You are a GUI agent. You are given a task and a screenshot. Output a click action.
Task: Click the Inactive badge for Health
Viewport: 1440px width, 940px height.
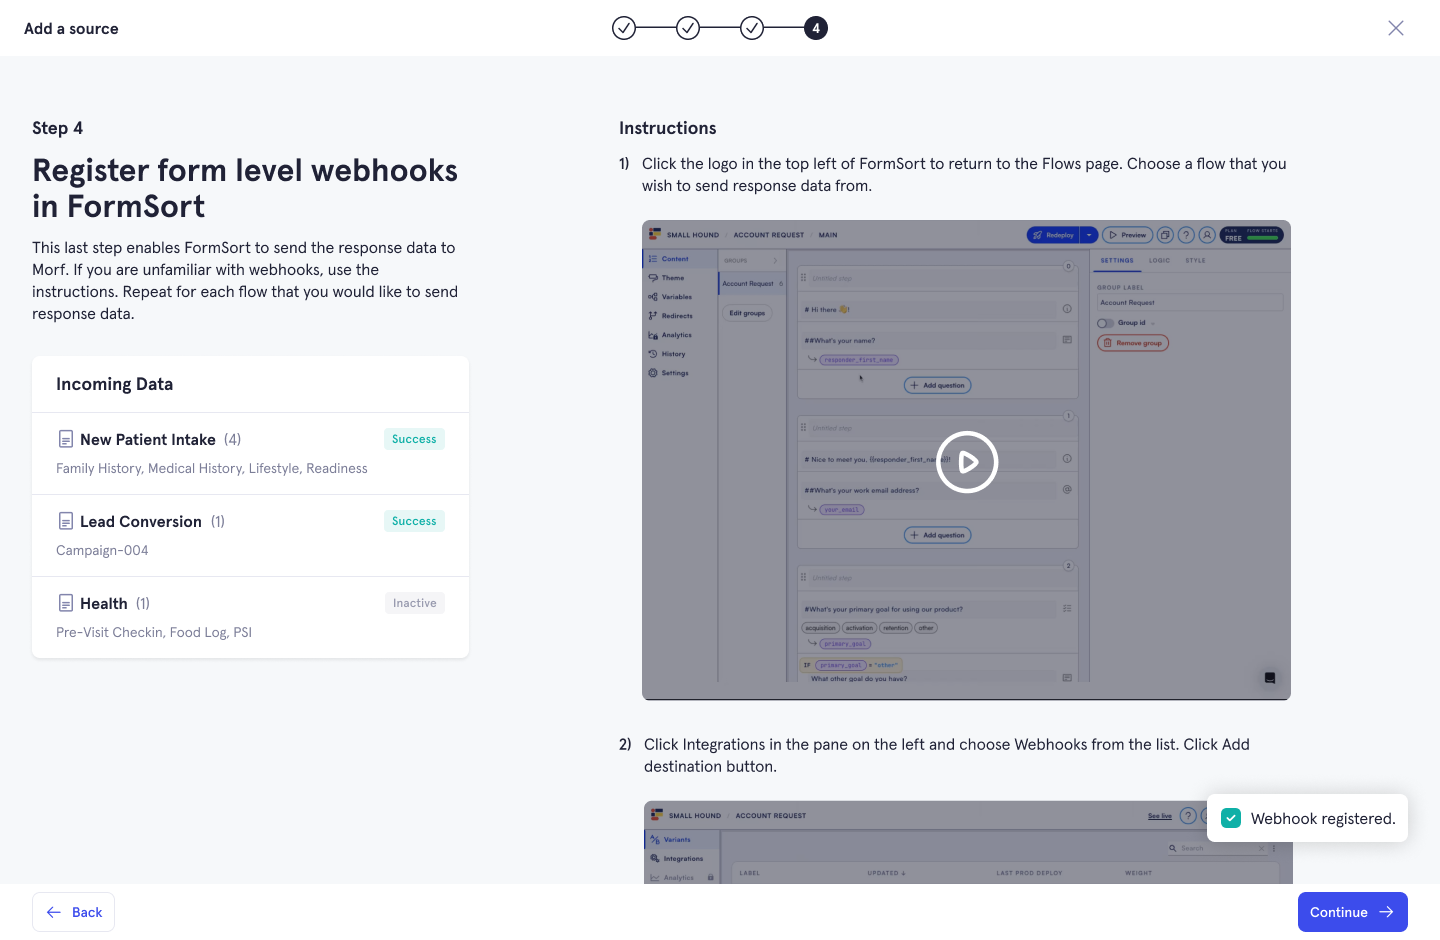pyautogui.click(x=414, y=603)
